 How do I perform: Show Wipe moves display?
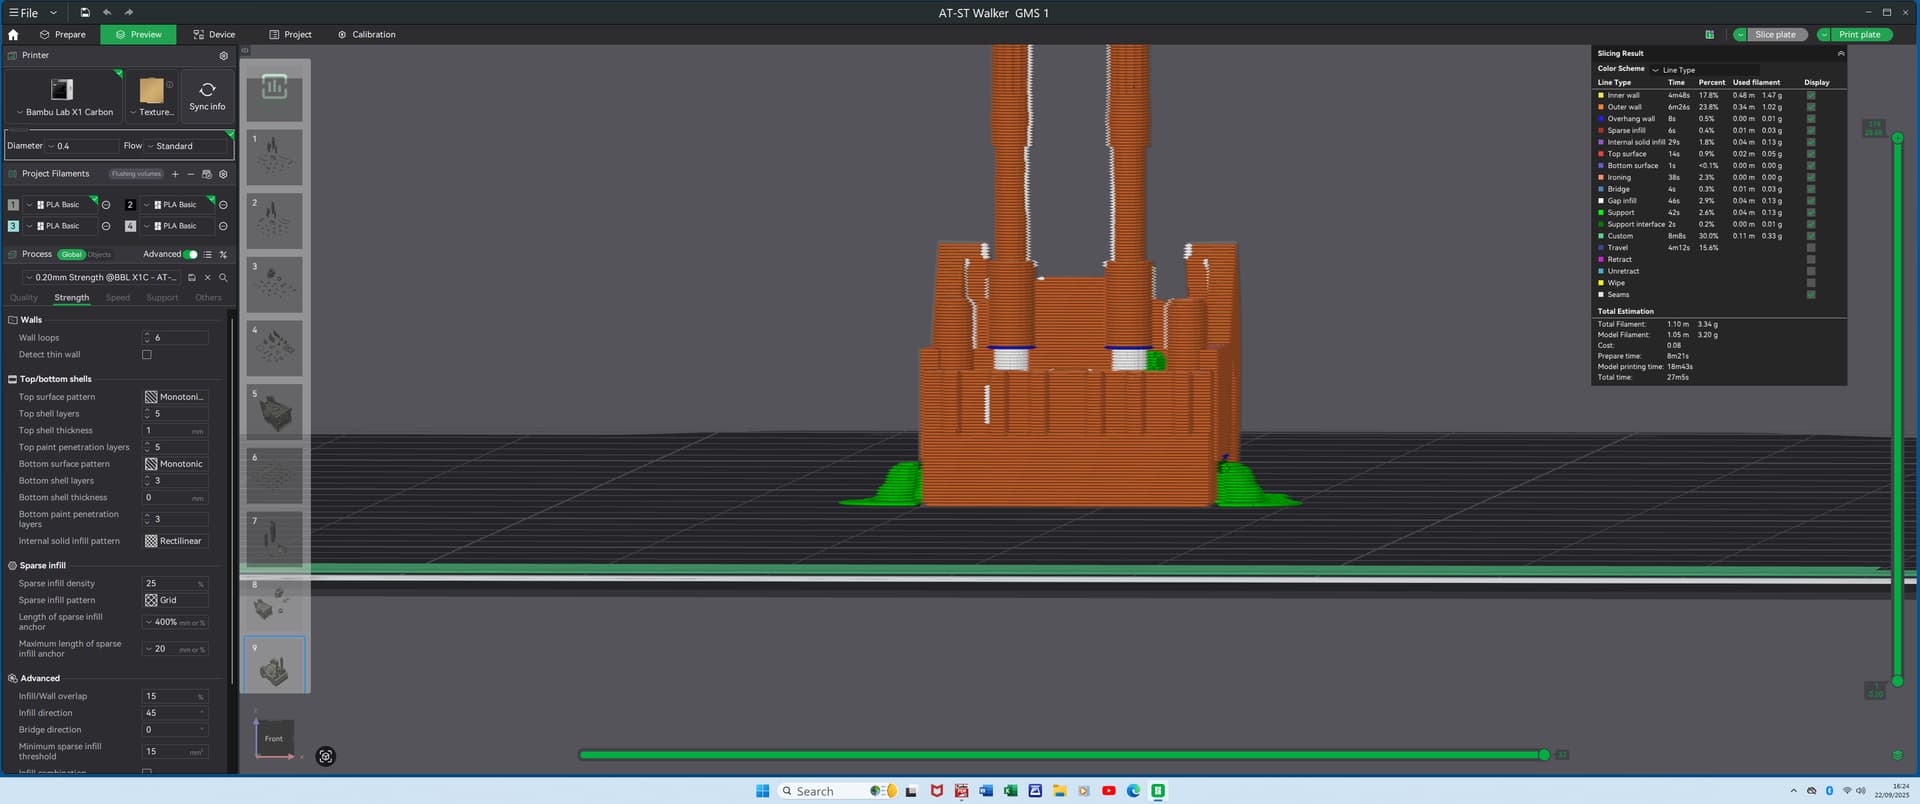(1810, 283)
